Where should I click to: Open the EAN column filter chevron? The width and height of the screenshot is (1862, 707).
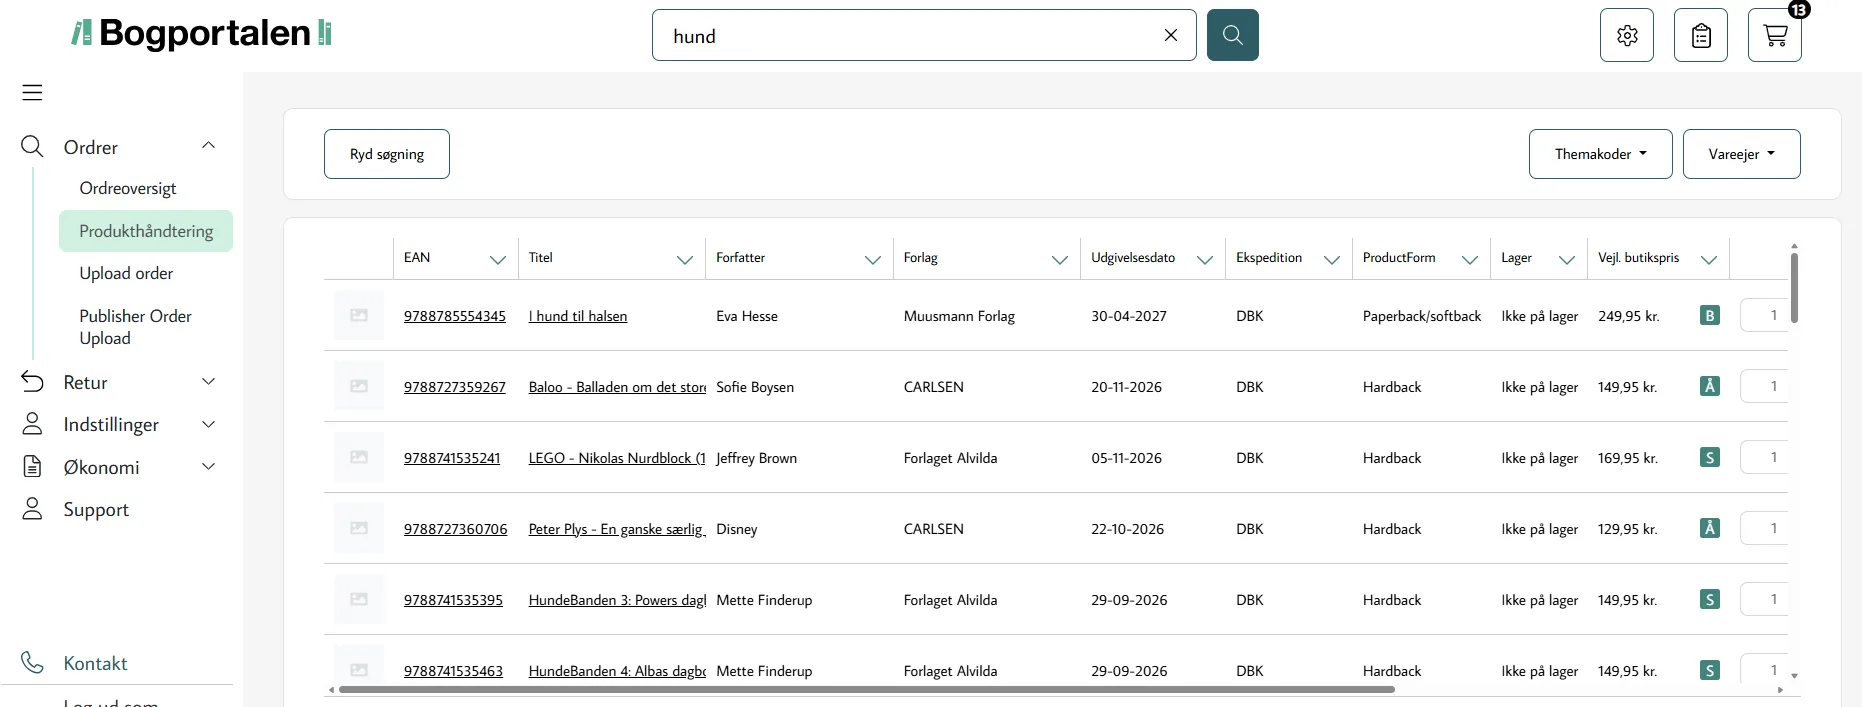point(497,260)
